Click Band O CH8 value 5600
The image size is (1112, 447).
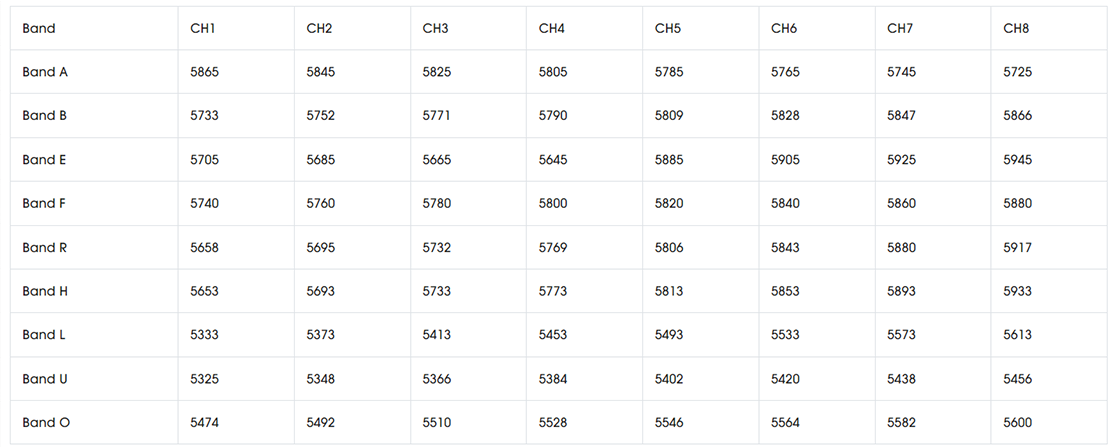pyautogui.click(x=1018, y=422)
